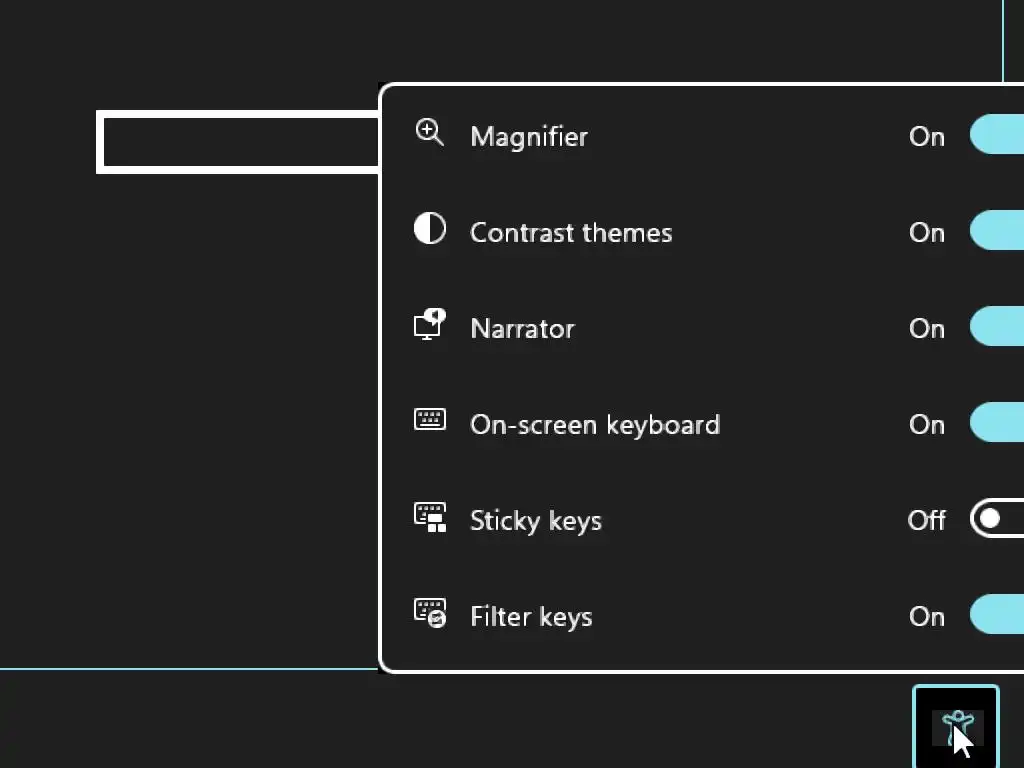Focus the white-outlined input box
This screenshot has width=1024, height=768.
pyautogui.click(x=240, y=143)
